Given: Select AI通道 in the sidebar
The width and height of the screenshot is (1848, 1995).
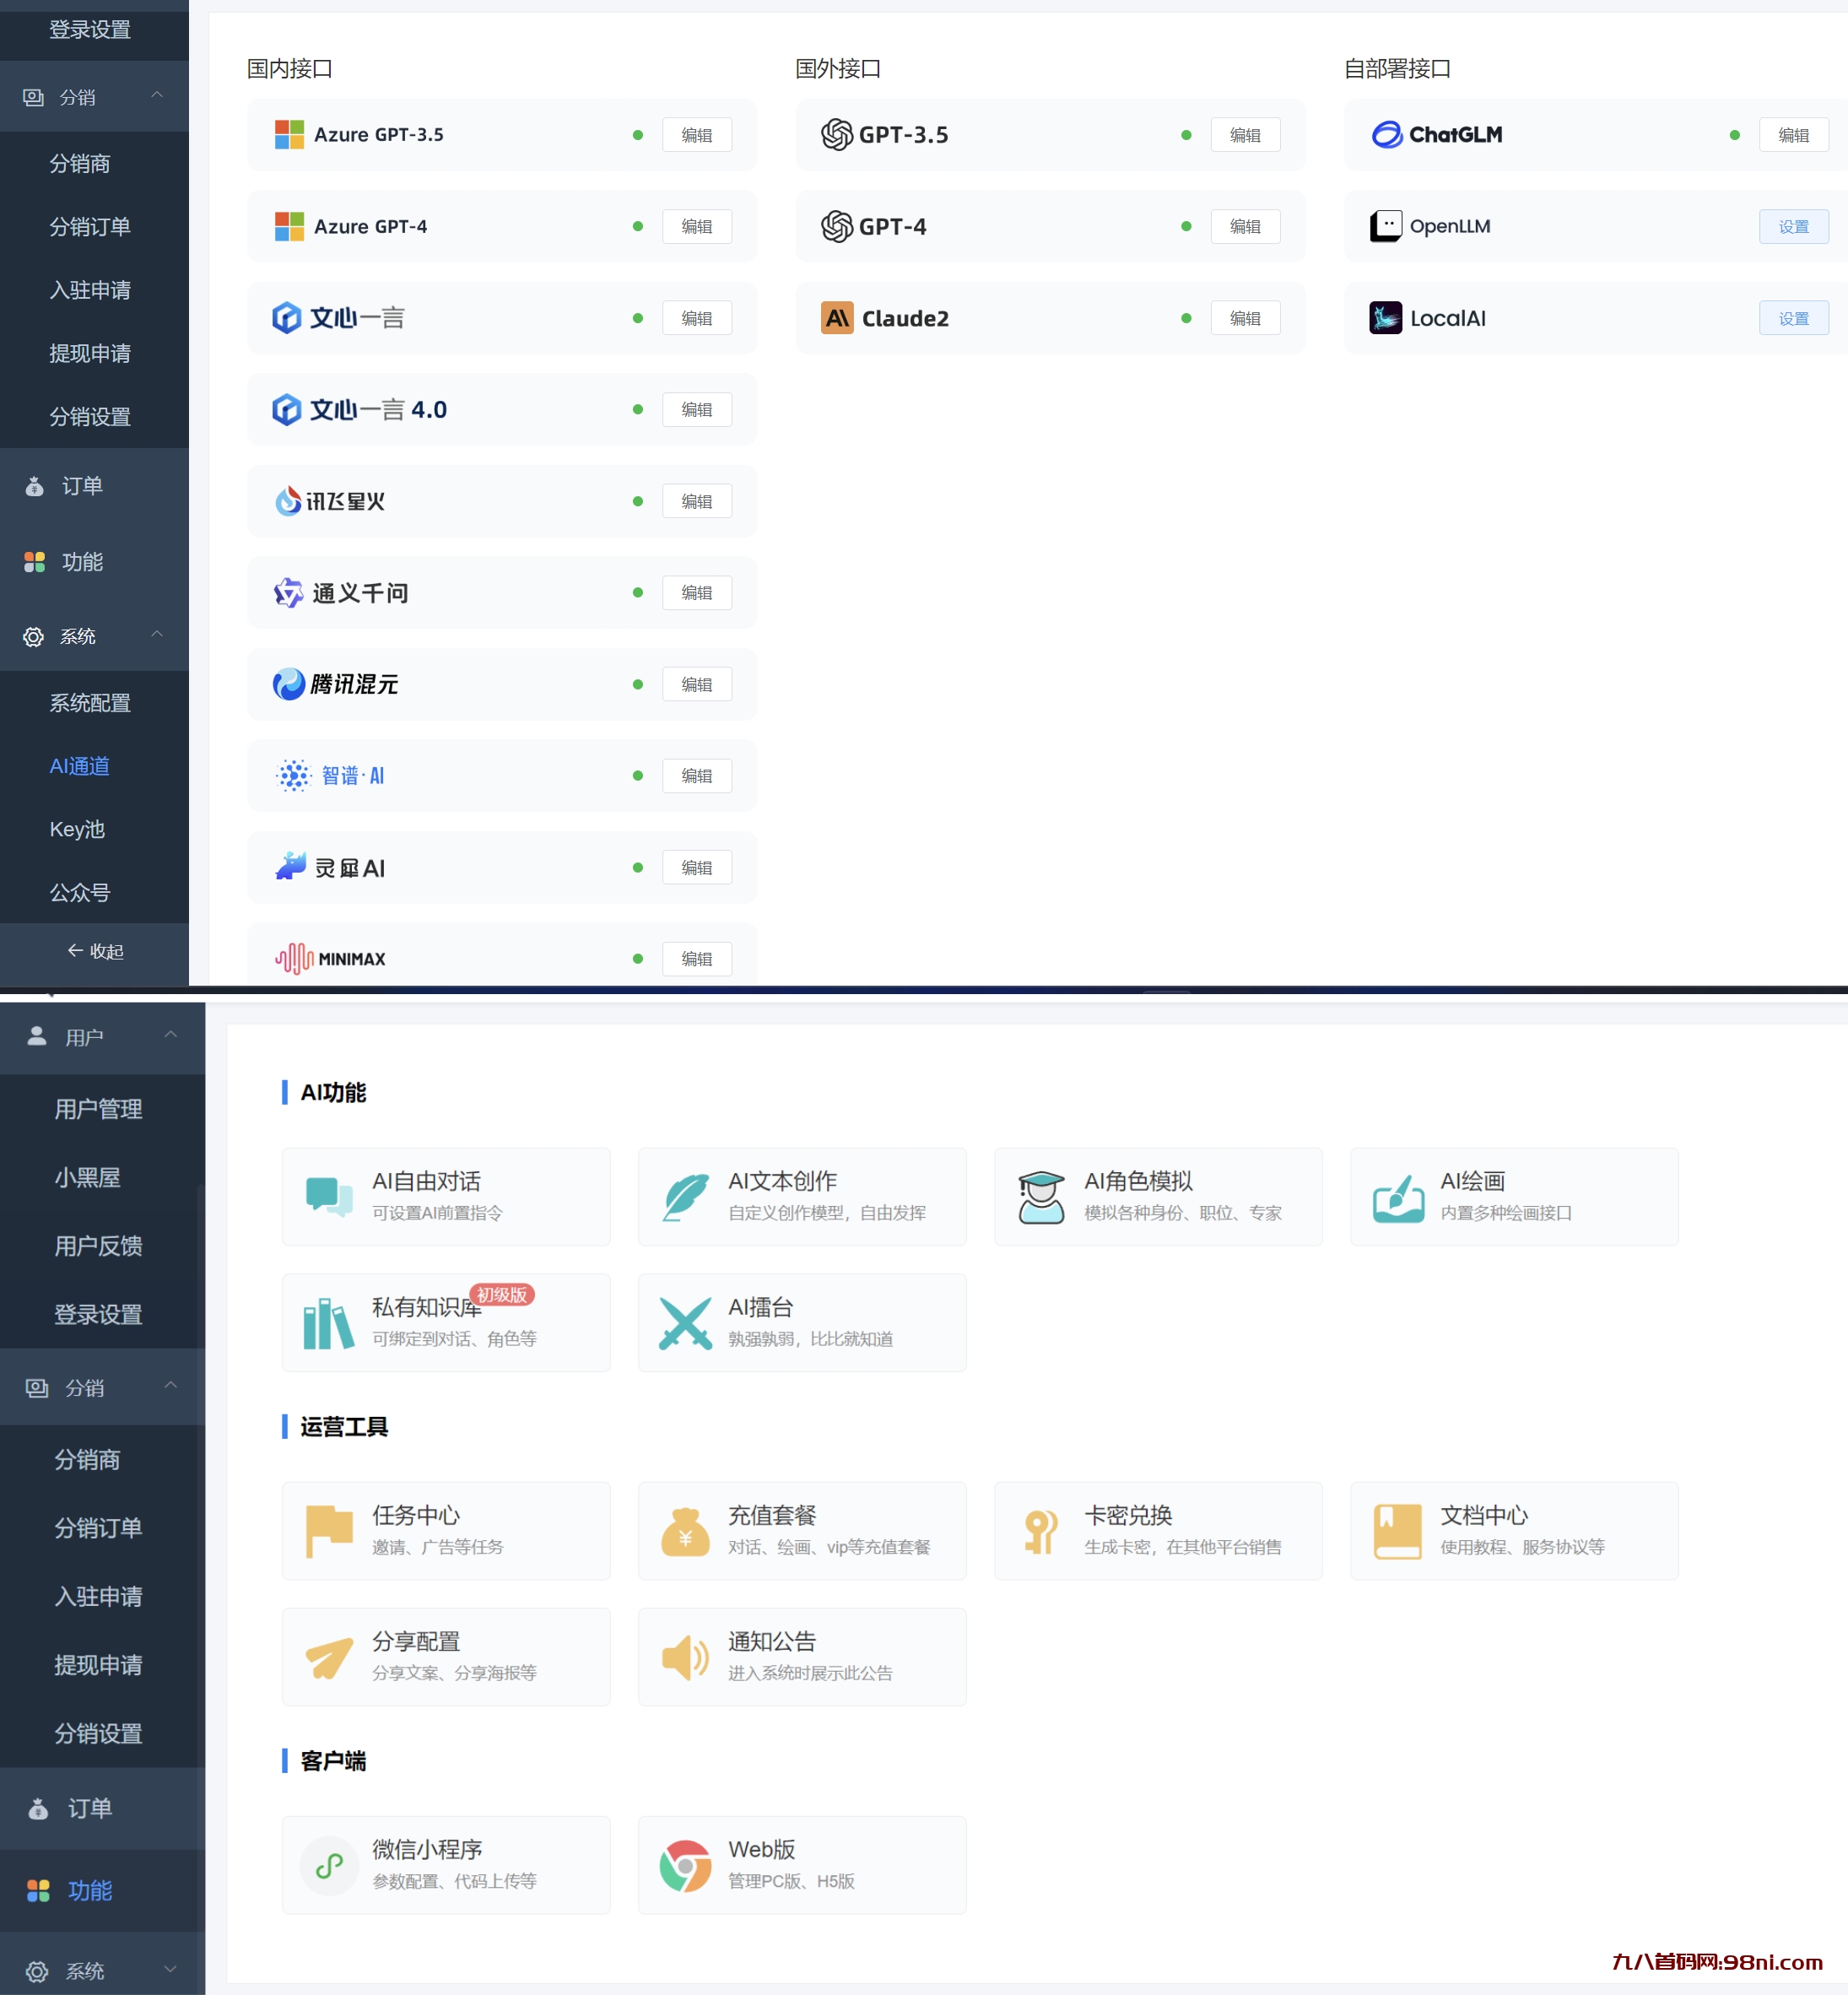Looking at the screenshot, I should tap(80, 766).
